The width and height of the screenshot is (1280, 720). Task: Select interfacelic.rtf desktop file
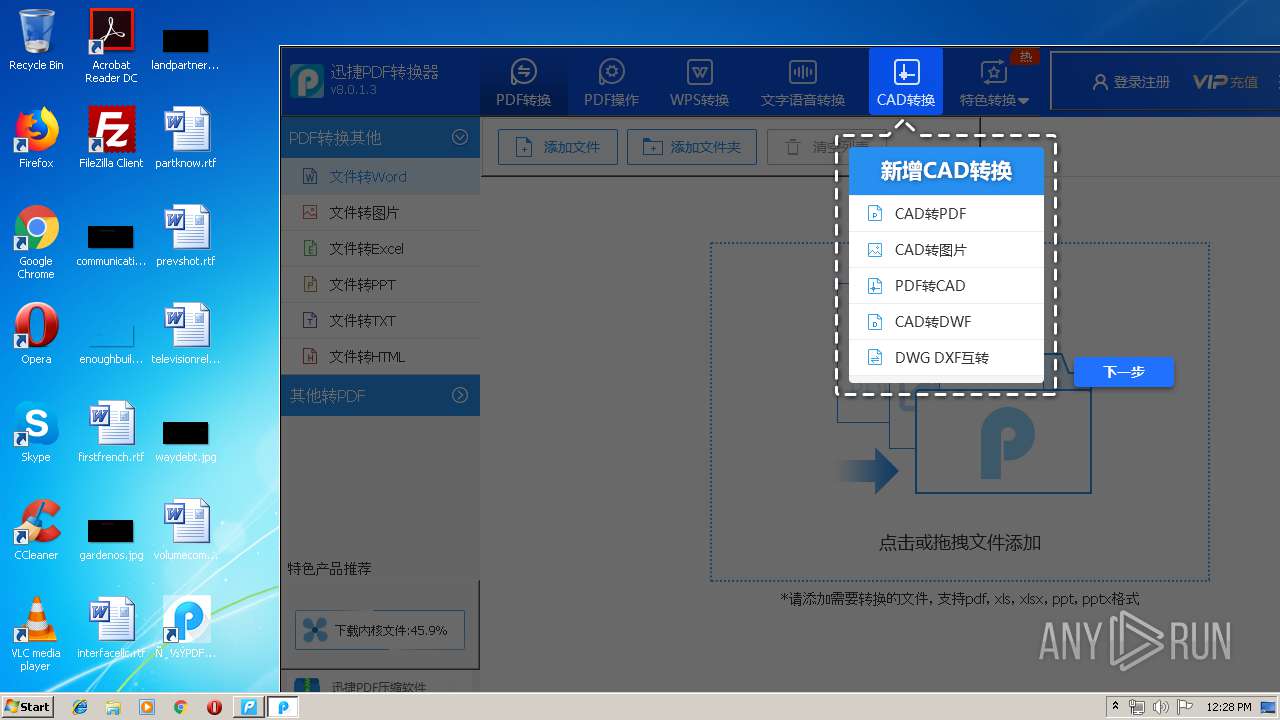[111, 629]
